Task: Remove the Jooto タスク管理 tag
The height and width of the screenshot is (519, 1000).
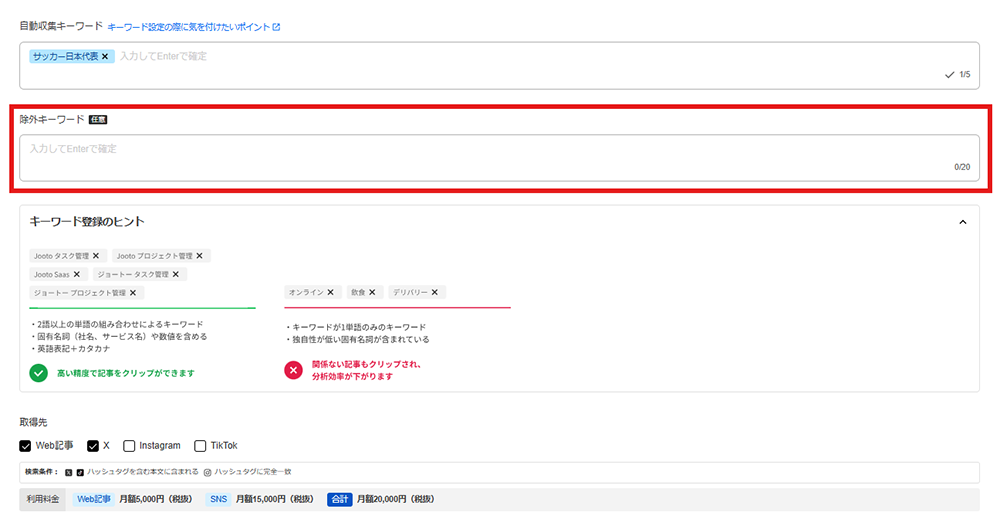Action: pyautogui.click(x=96, y=256)
